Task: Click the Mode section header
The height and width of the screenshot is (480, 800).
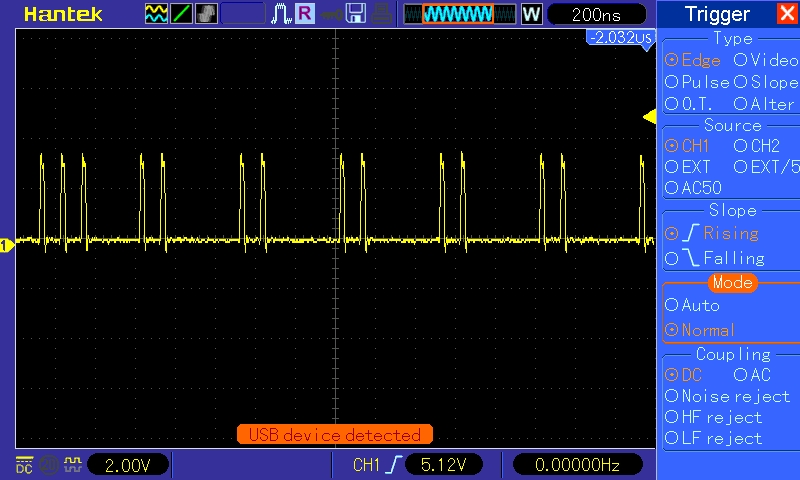Action: (x=733, y=282)
